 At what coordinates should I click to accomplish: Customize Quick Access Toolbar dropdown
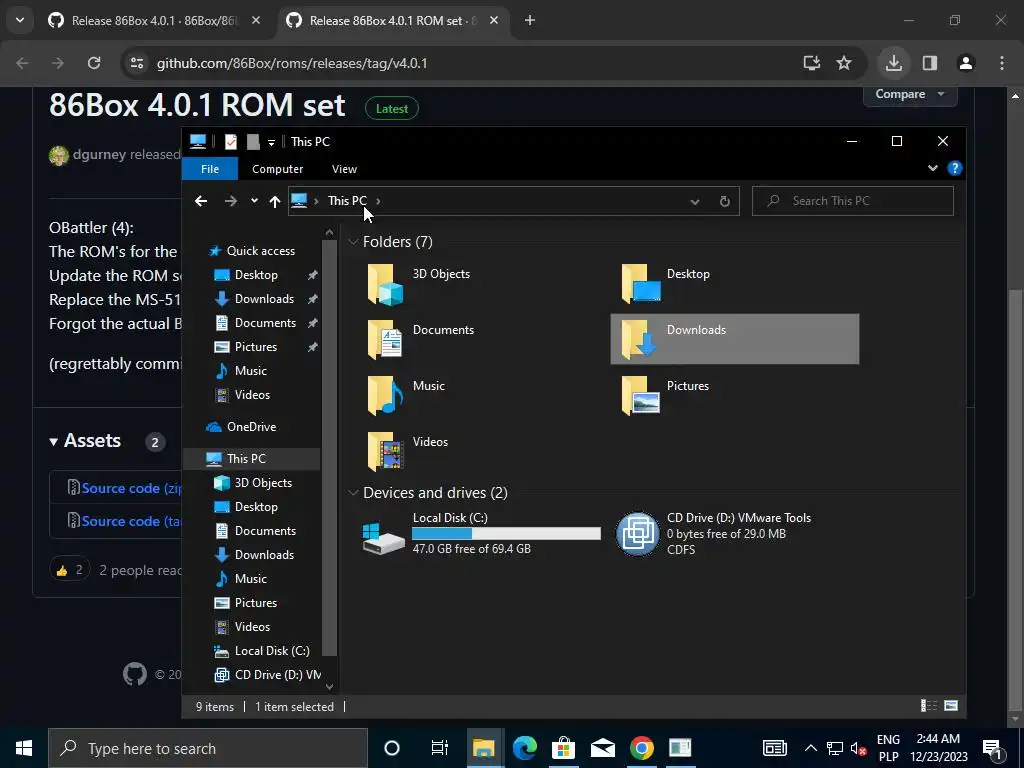click(x=271, y=142)
